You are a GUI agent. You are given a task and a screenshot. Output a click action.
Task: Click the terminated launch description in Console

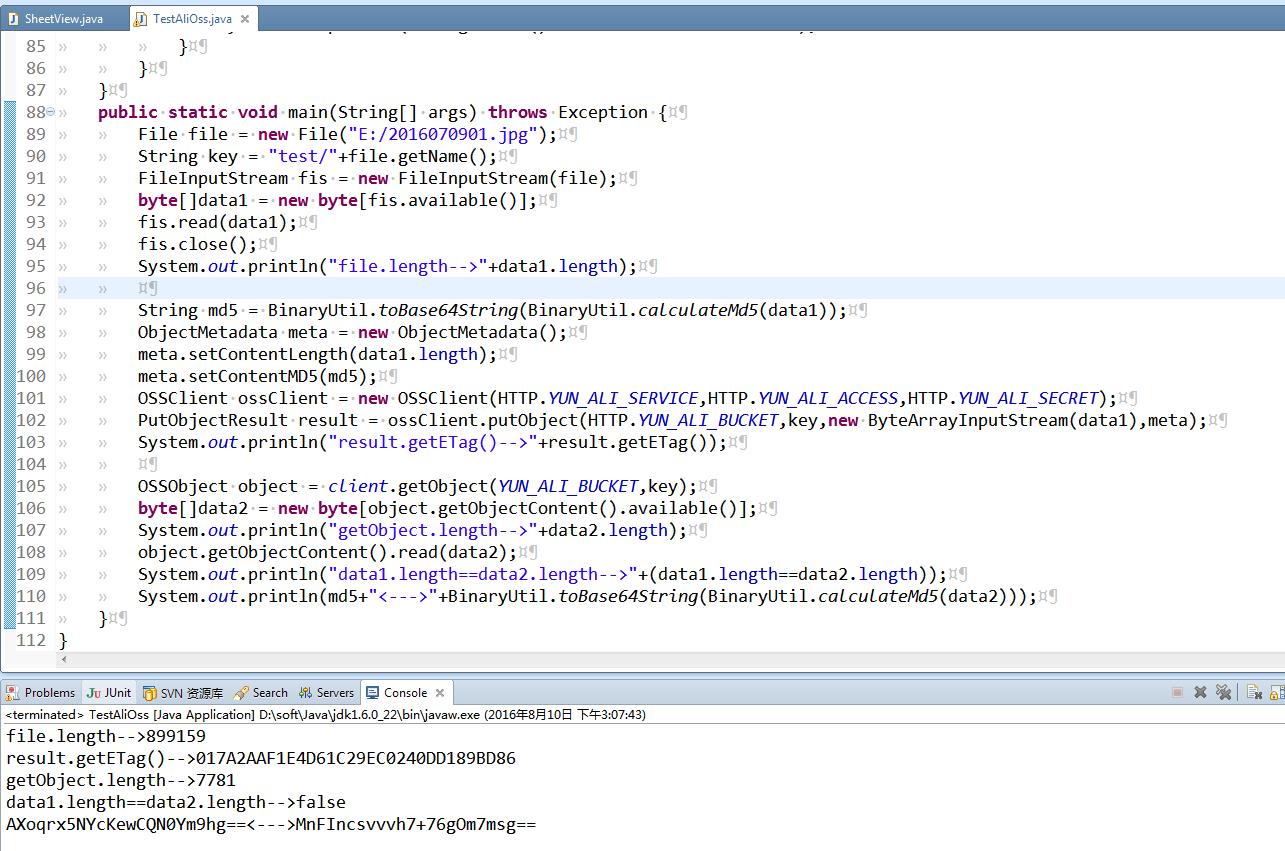pos(326,715)
